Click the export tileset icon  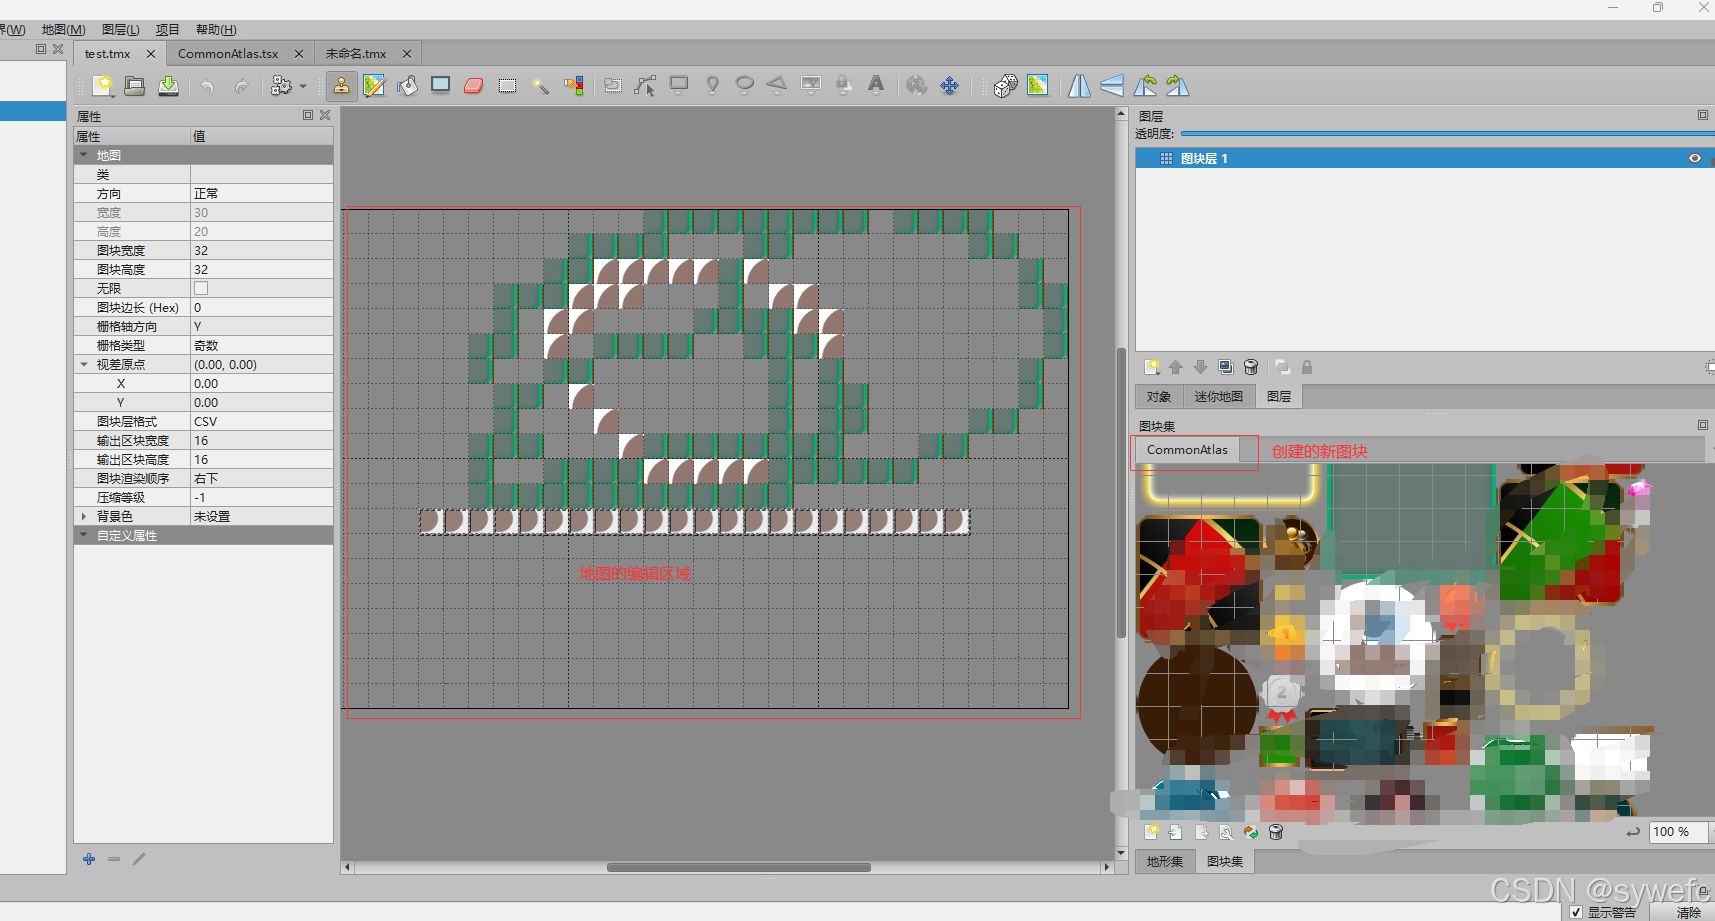1201,832
